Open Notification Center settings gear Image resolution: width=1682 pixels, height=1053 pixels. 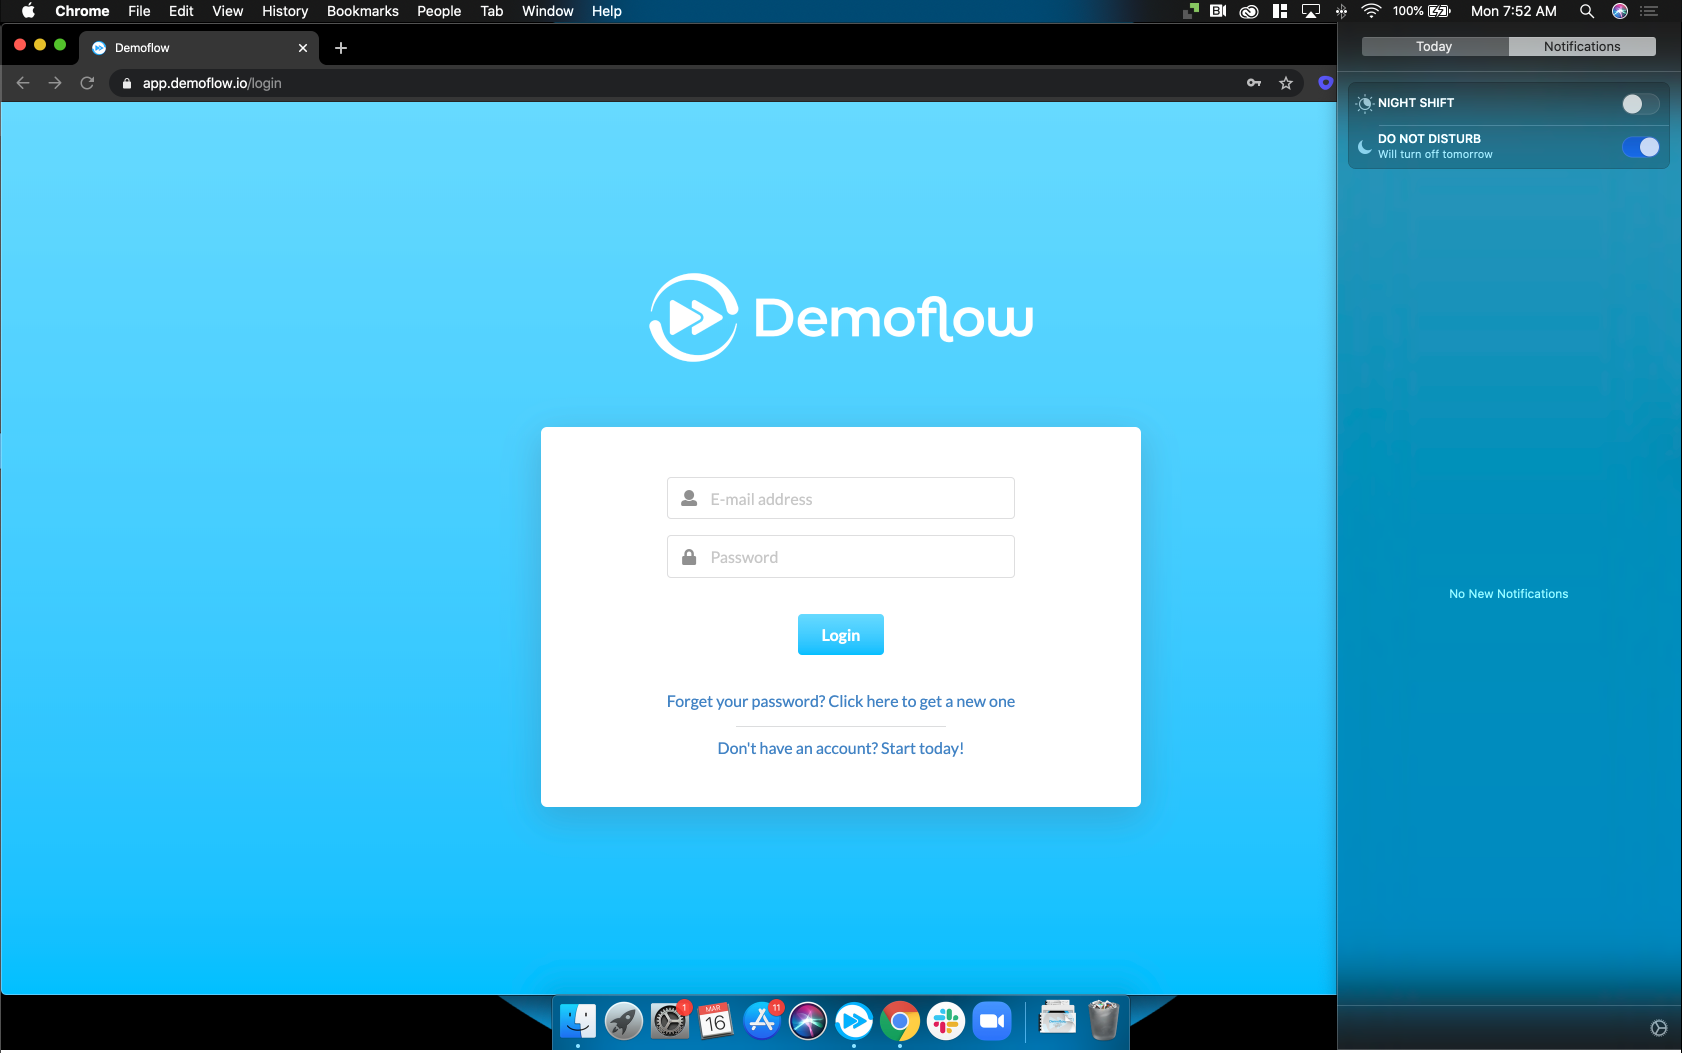(1659, 1028)
